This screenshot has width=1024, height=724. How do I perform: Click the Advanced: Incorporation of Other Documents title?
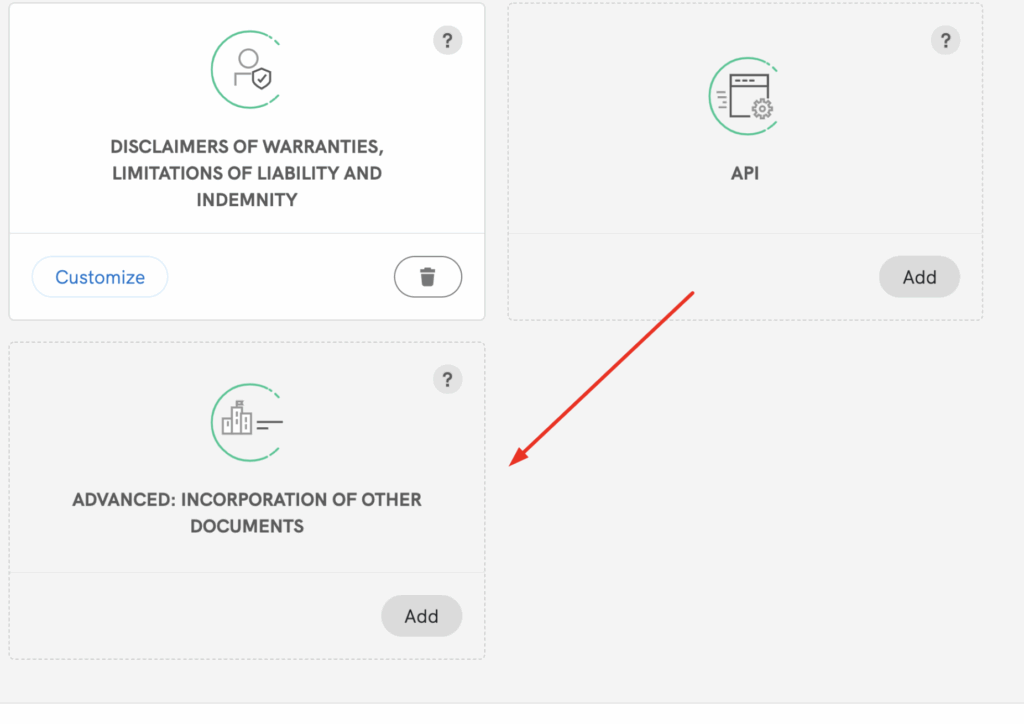pyautogui.click(x=247, y=512)
